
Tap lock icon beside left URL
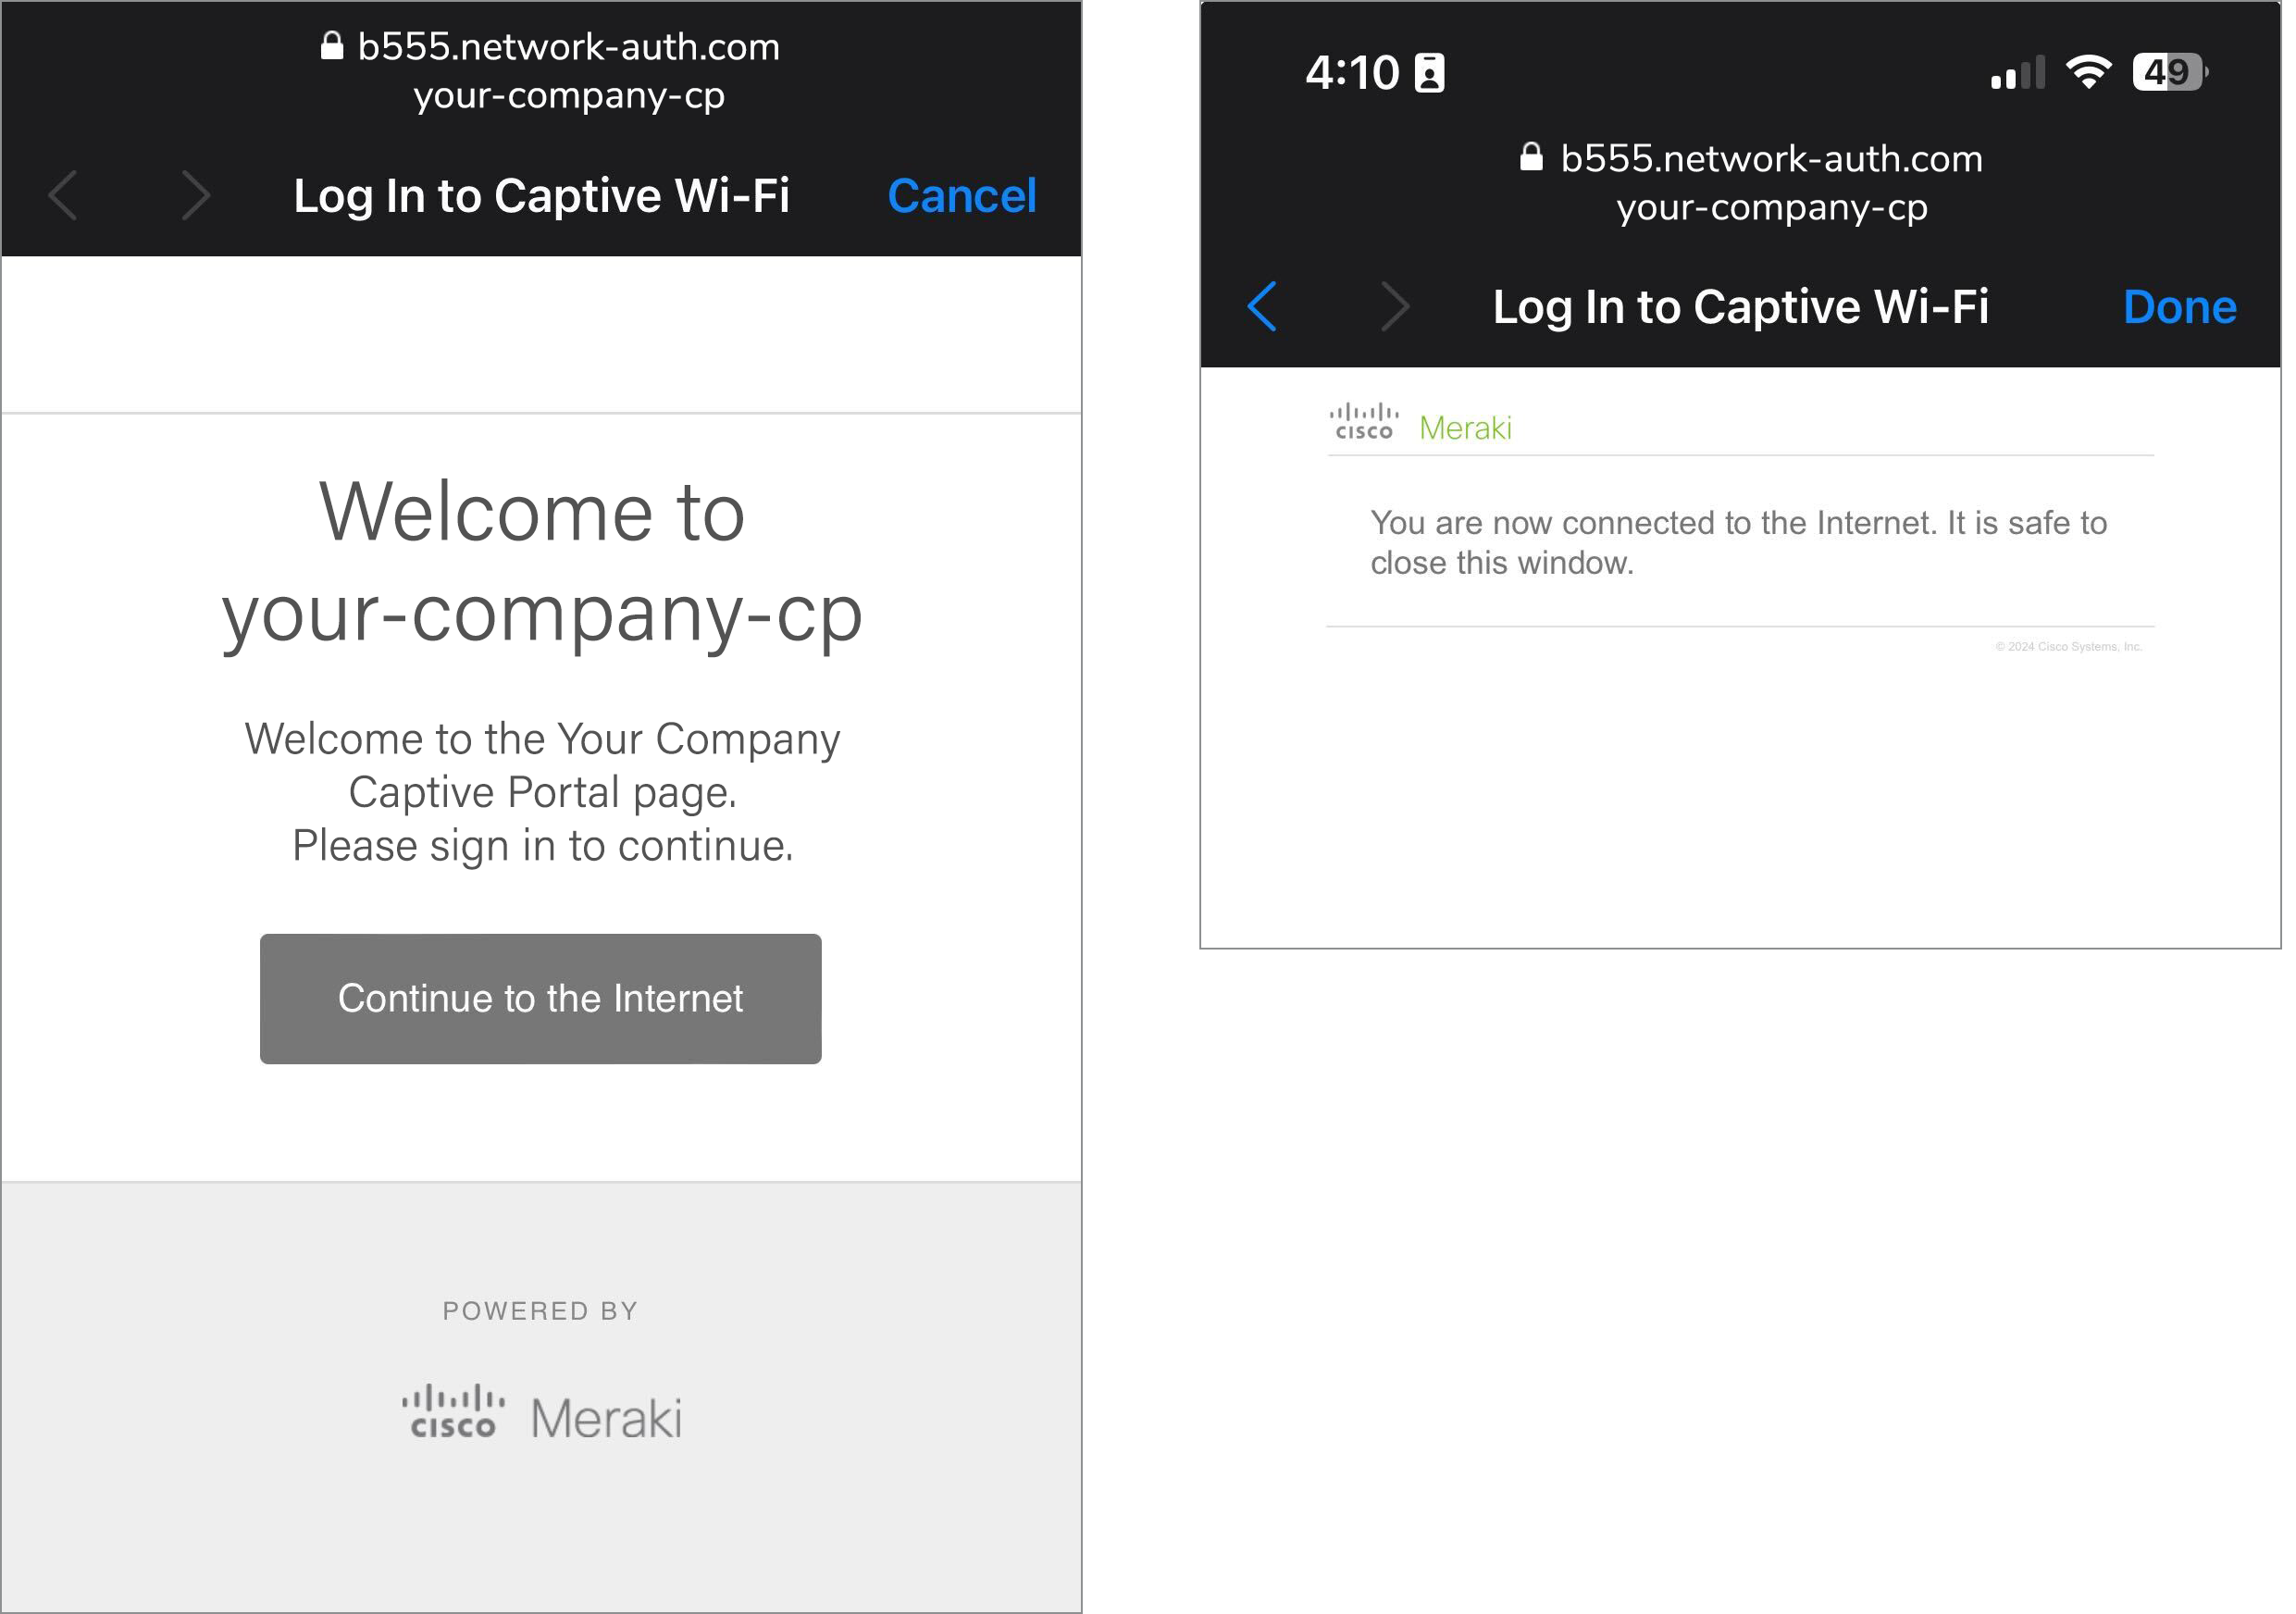(332, 46)
